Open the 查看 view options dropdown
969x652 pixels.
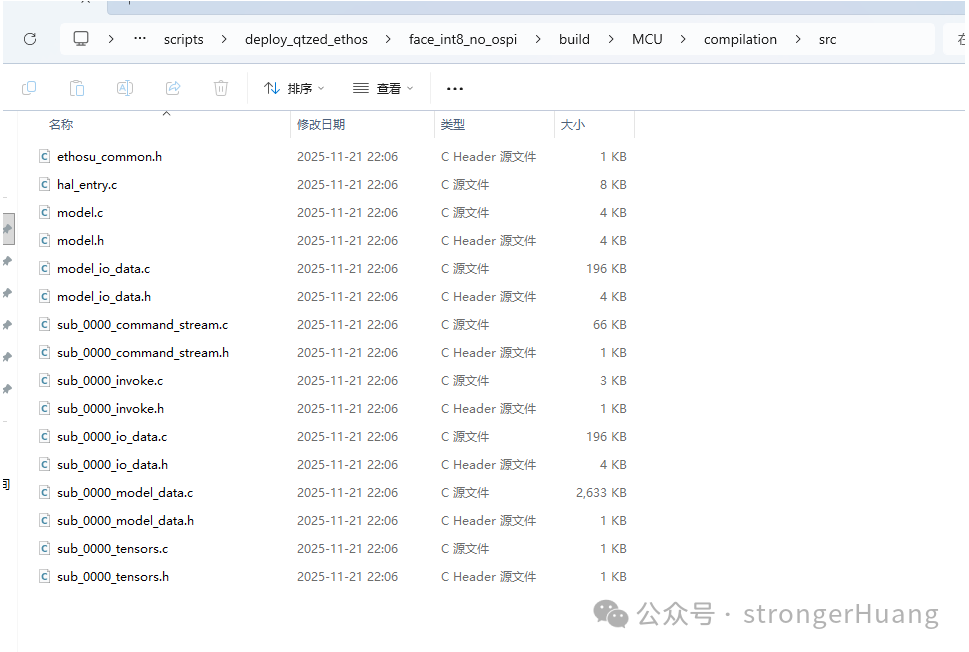point(383,88)
